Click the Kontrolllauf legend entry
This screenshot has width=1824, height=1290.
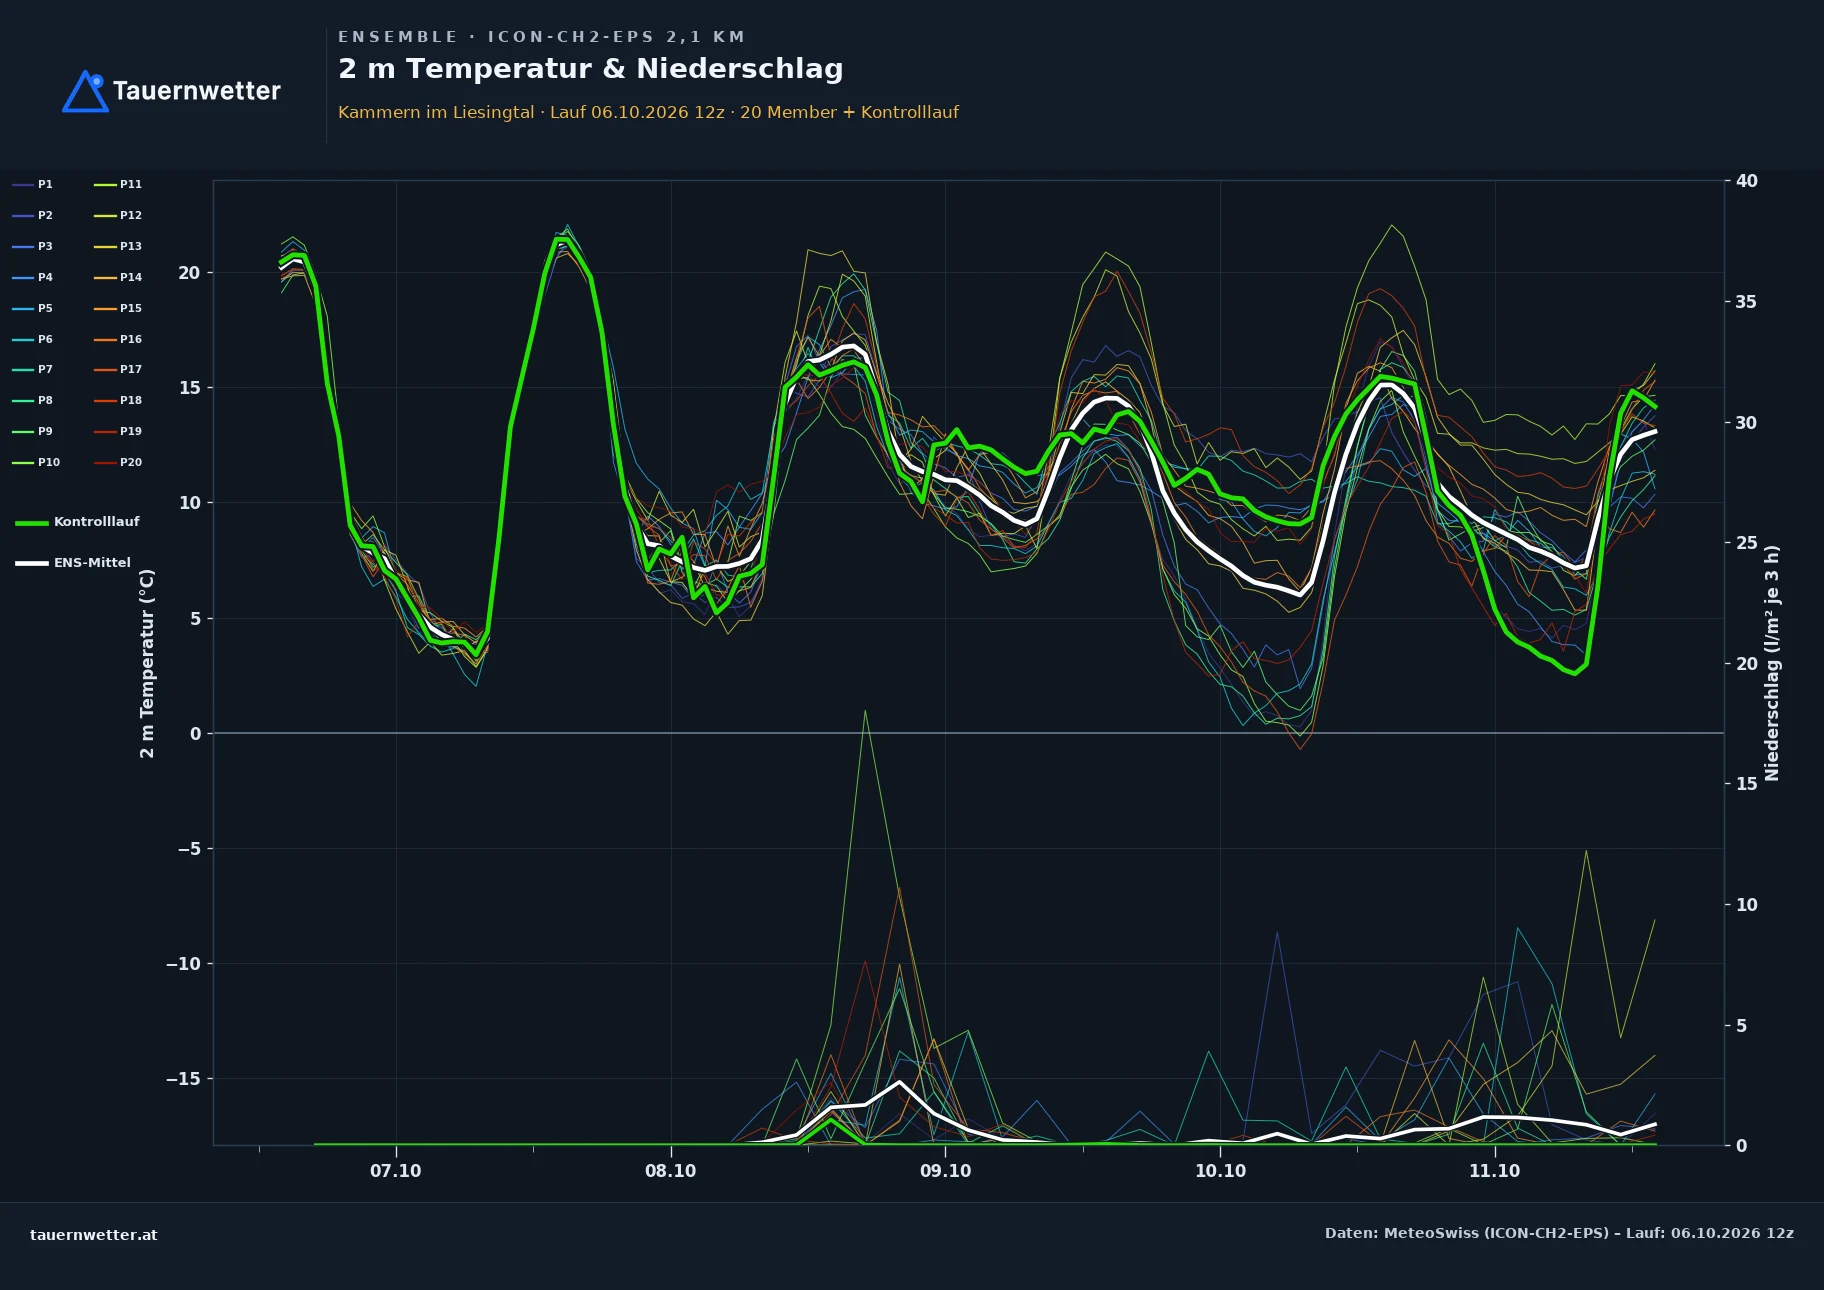tap(78, 522)
